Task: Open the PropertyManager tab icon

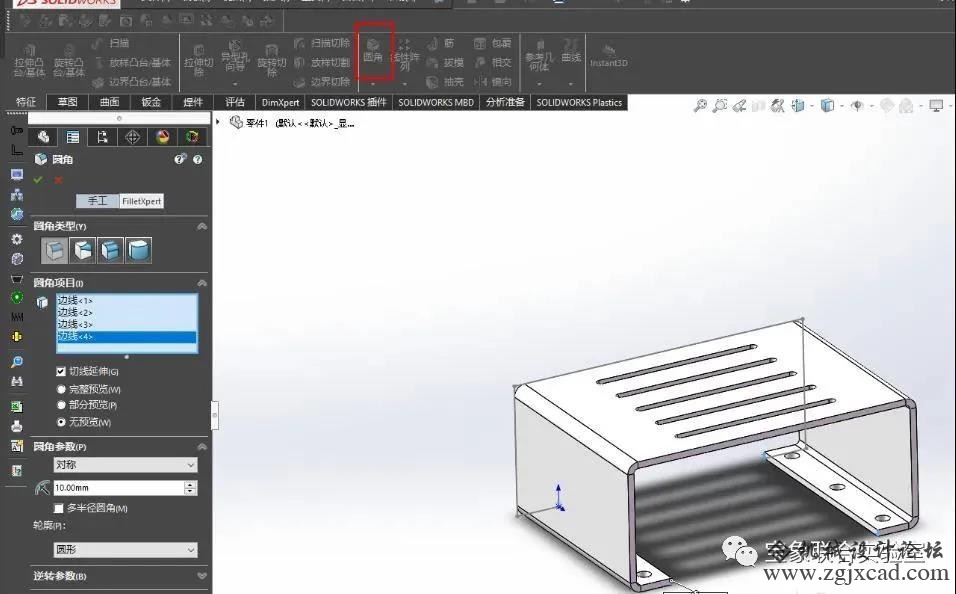Action: point(73,137)
